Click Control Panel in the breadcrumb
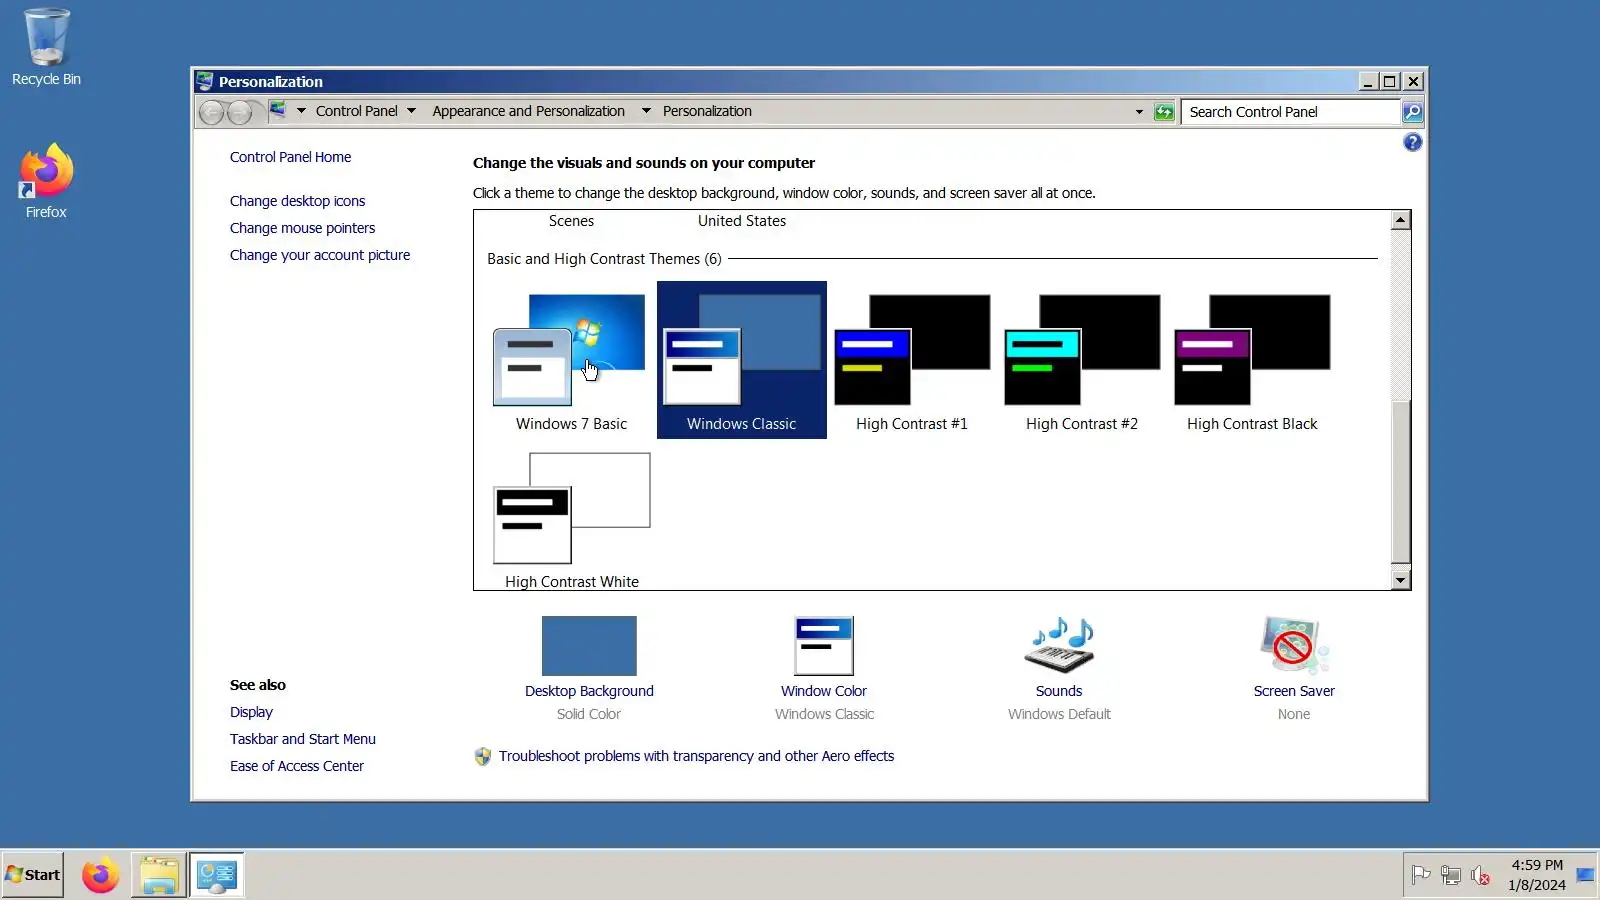The width and height of the screenshot is (1600, 900). (x=356, y=111)
